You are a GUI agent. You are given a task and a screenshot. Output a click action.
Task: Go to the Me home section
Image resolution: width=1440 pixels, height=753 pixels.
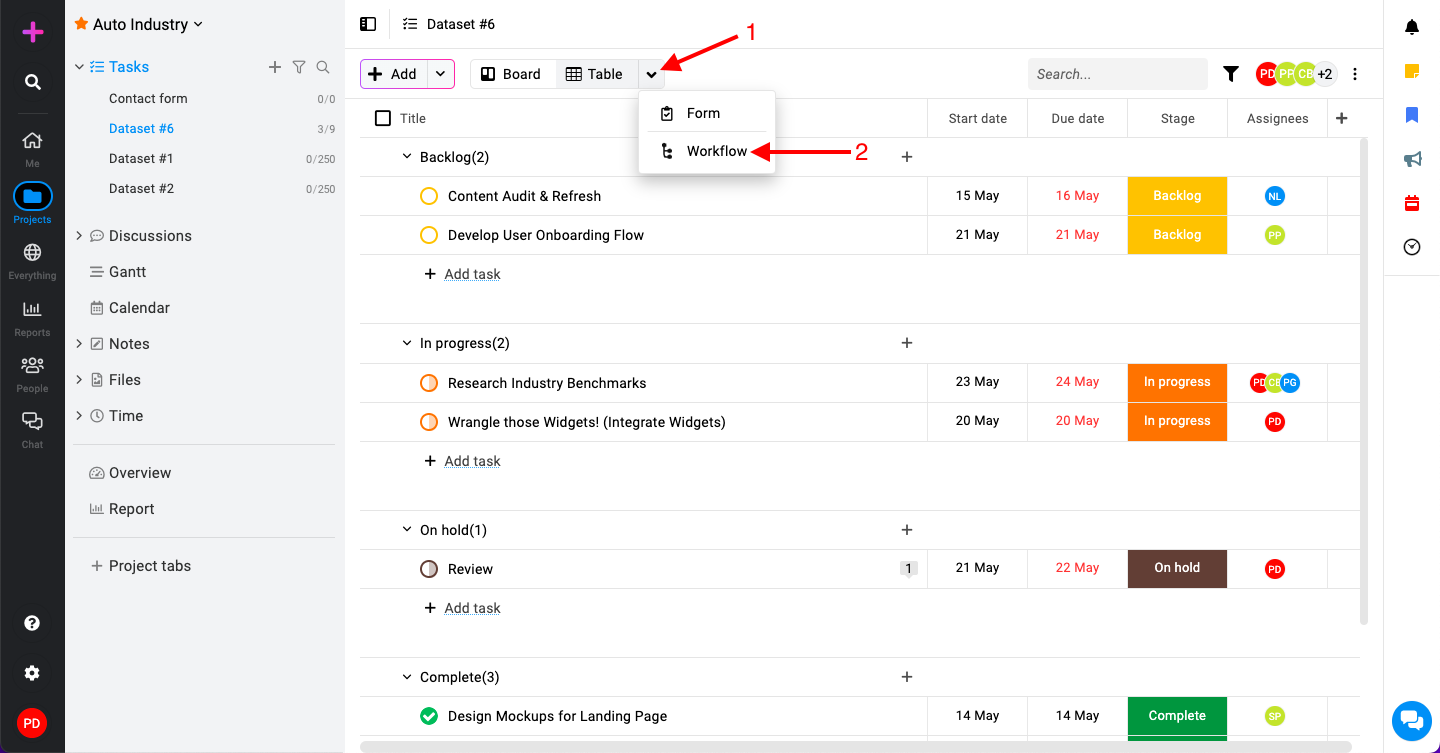(32, 147)
